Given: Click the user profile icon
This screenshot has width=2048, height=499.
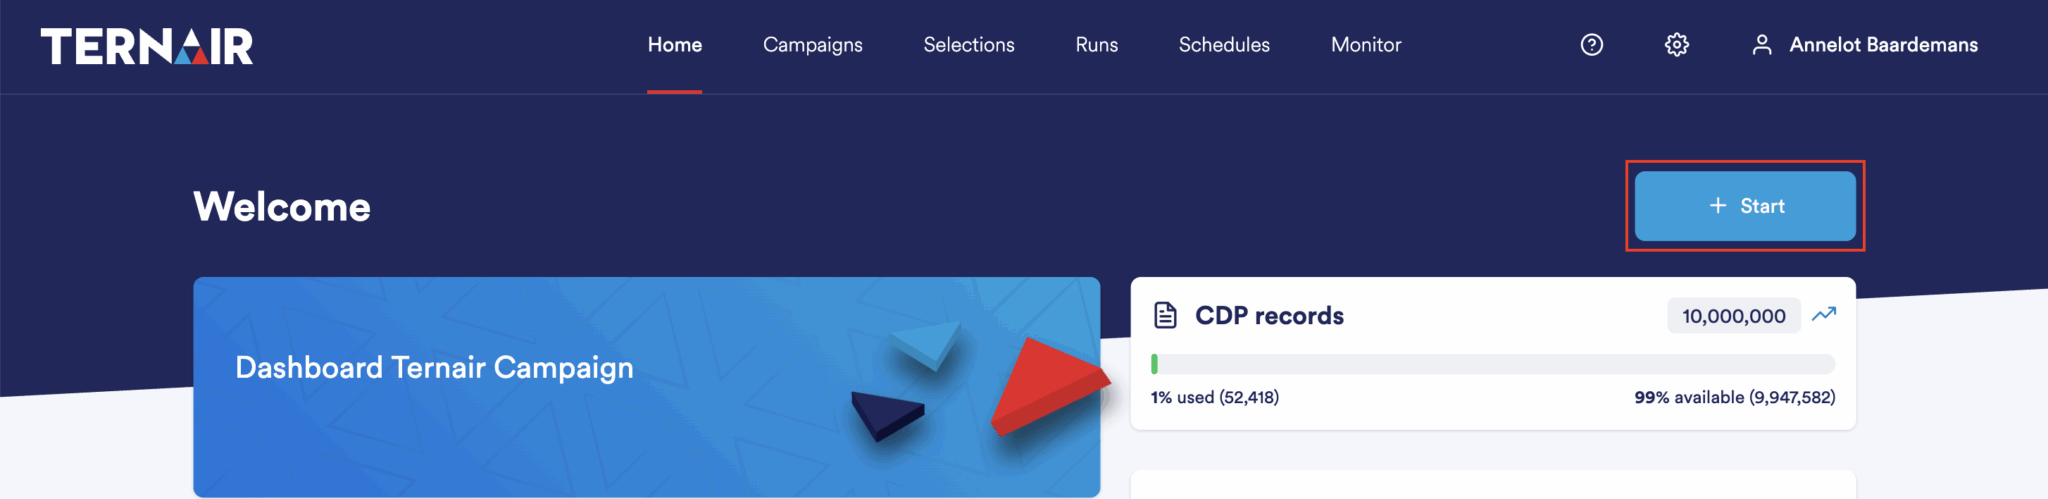Looking at the screenshot, I should [x=1762, y=45].
